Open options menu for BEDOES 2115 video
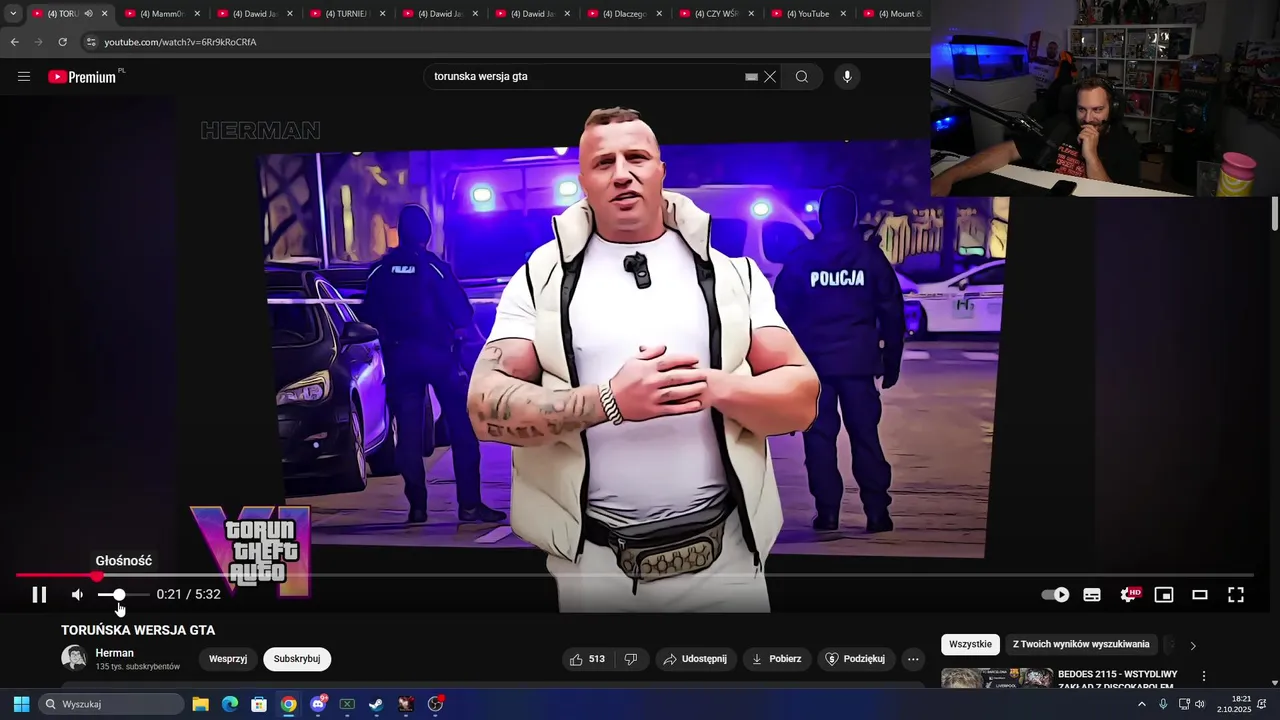Viewport: 1280px width, 720px height. click(1204, 676)
